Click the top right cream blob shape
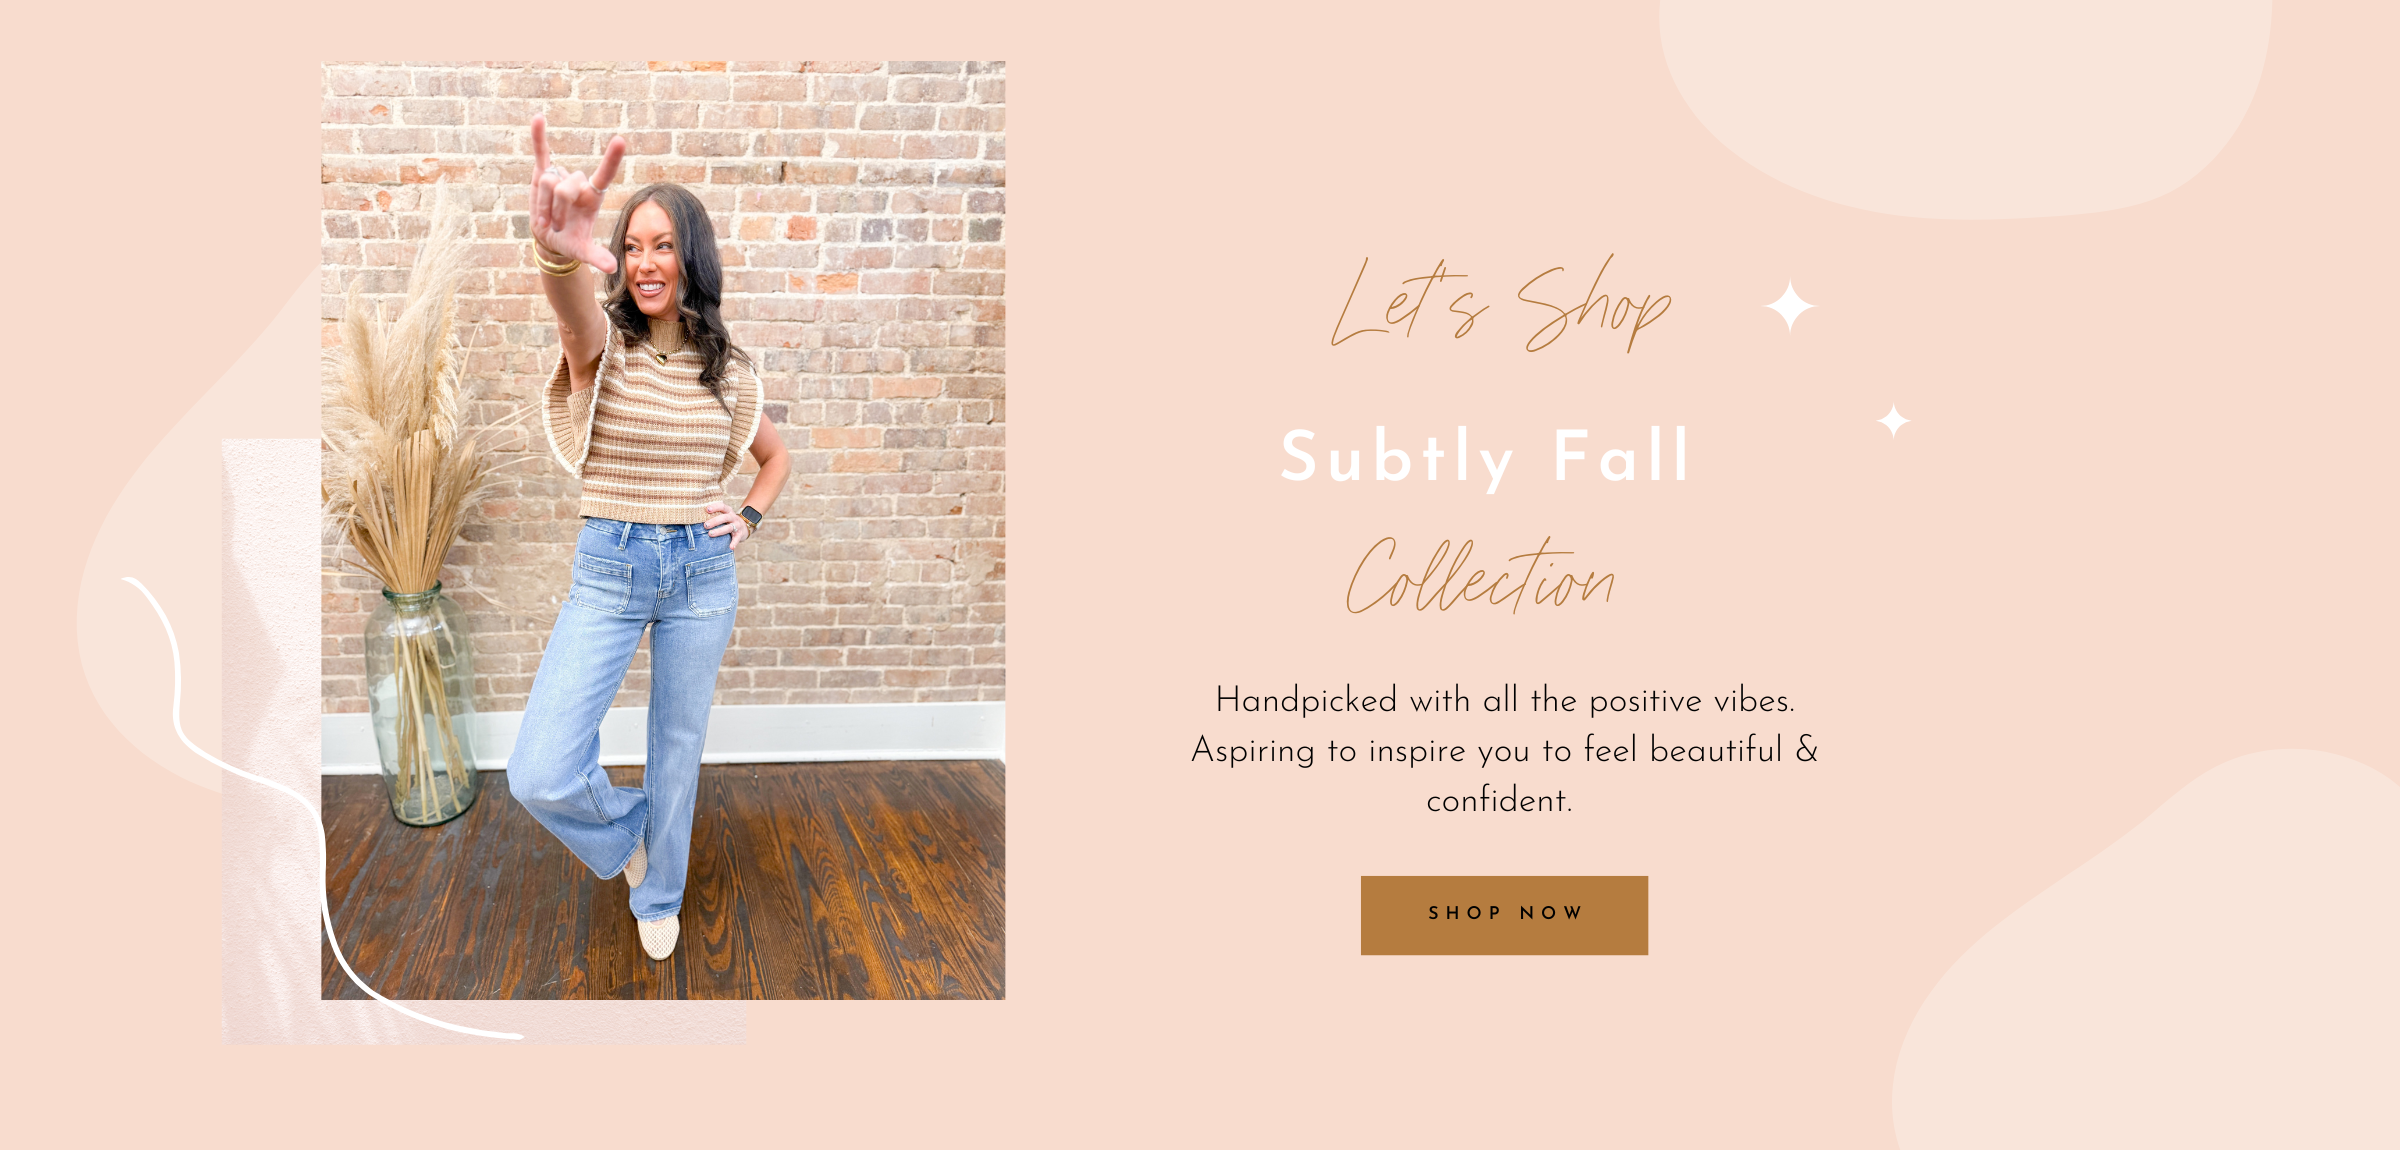The height and width of the screenshot is (1150, 2400). click(1965, 100)
